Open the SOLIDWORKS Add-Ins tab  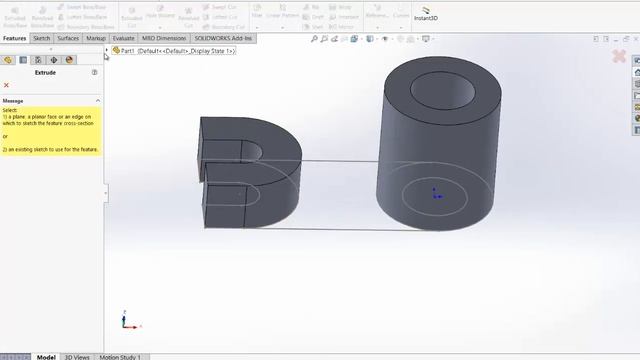(223, 38)
